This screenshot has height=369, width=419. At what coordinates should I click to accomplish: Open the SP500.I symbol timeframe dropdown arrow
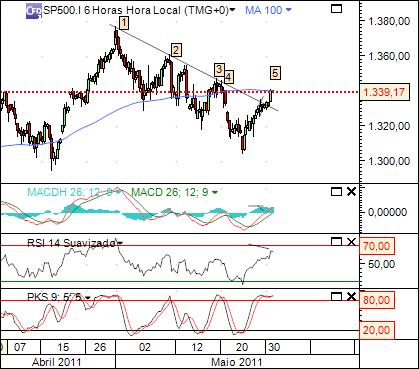tap(232, 10)
